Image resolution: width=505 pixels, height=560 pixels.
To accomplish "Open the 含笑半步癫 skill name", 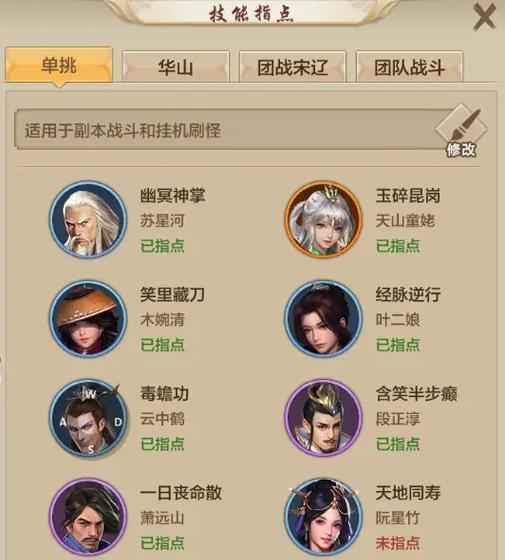I will (x=416, y=394).
